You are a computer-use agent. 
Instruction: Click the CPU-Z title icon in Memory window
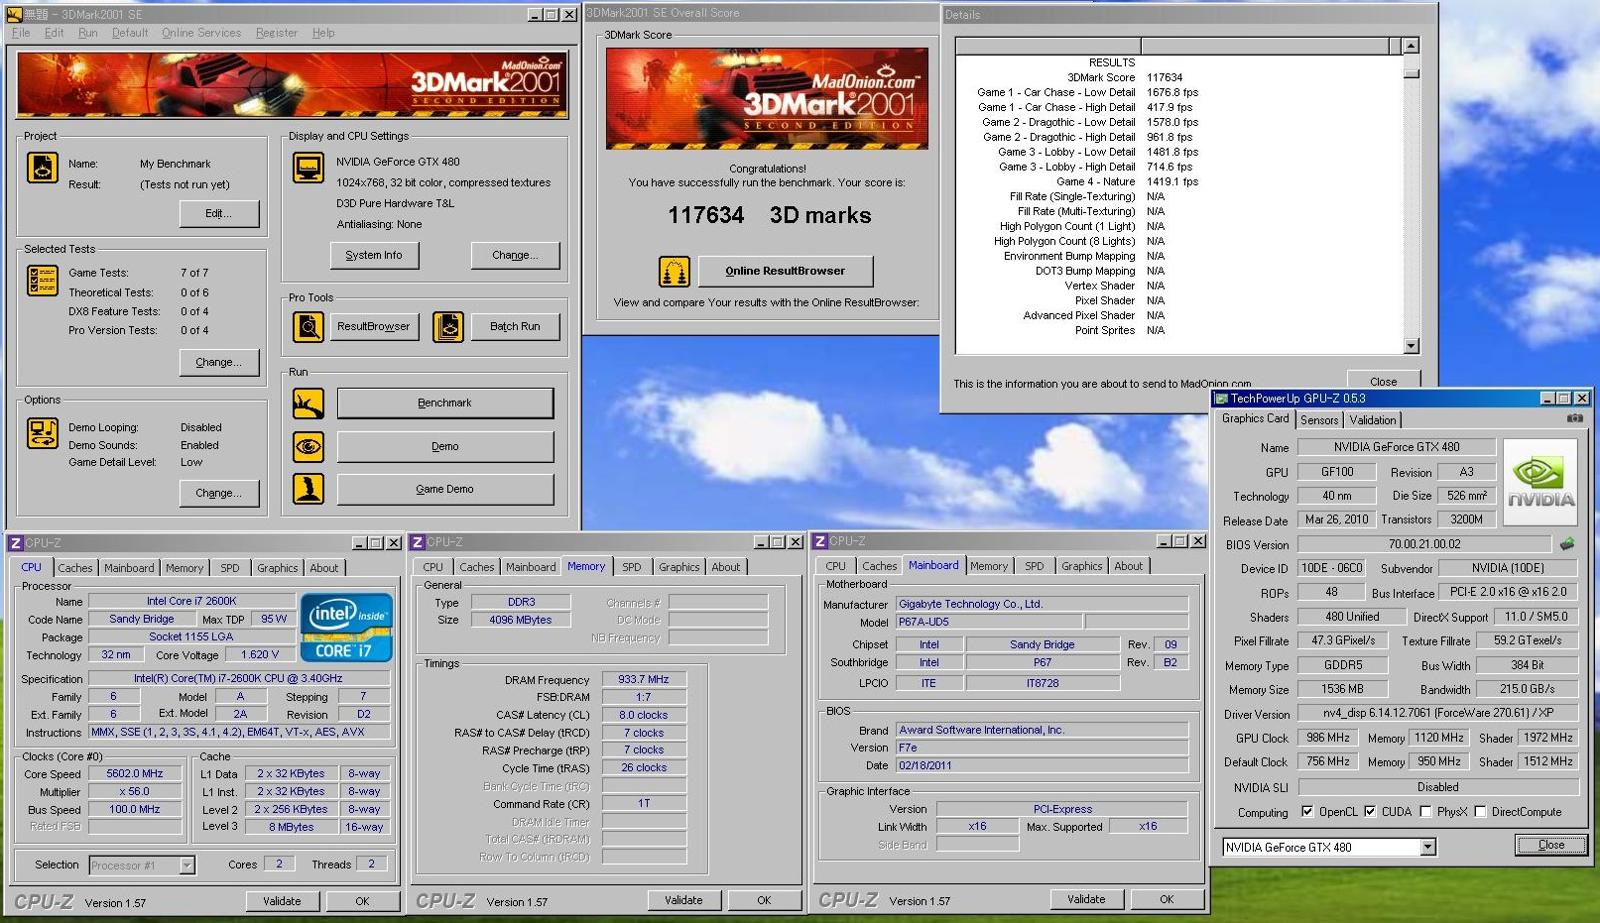point(418,542)
